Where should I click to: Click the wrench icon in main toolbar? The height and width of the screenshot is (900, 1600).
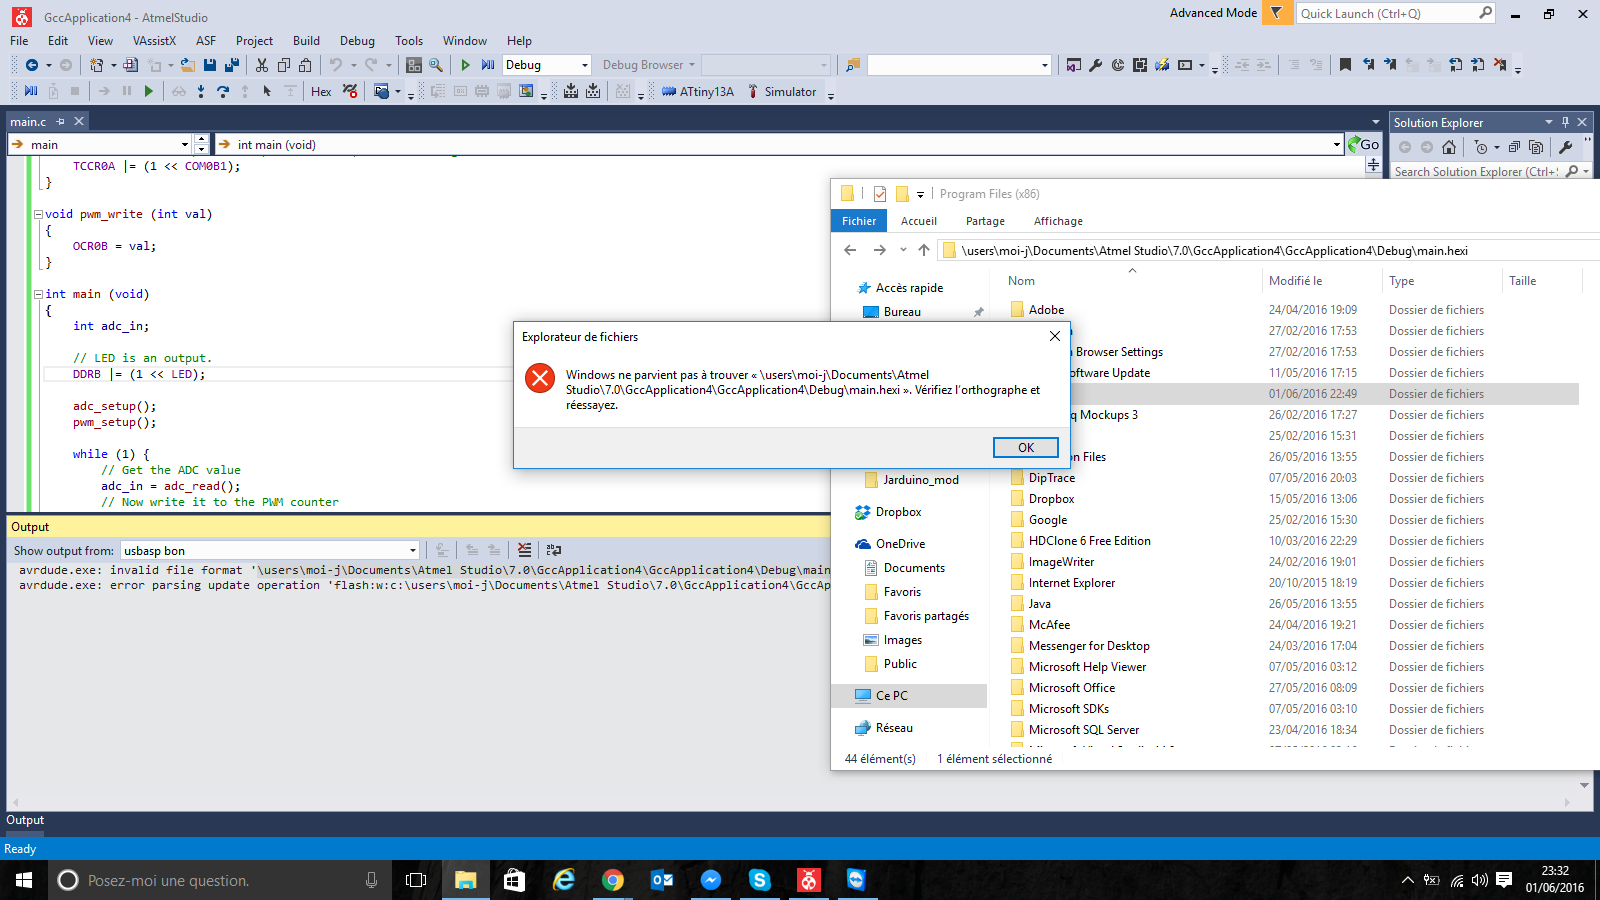click(x=1096, y=65)
